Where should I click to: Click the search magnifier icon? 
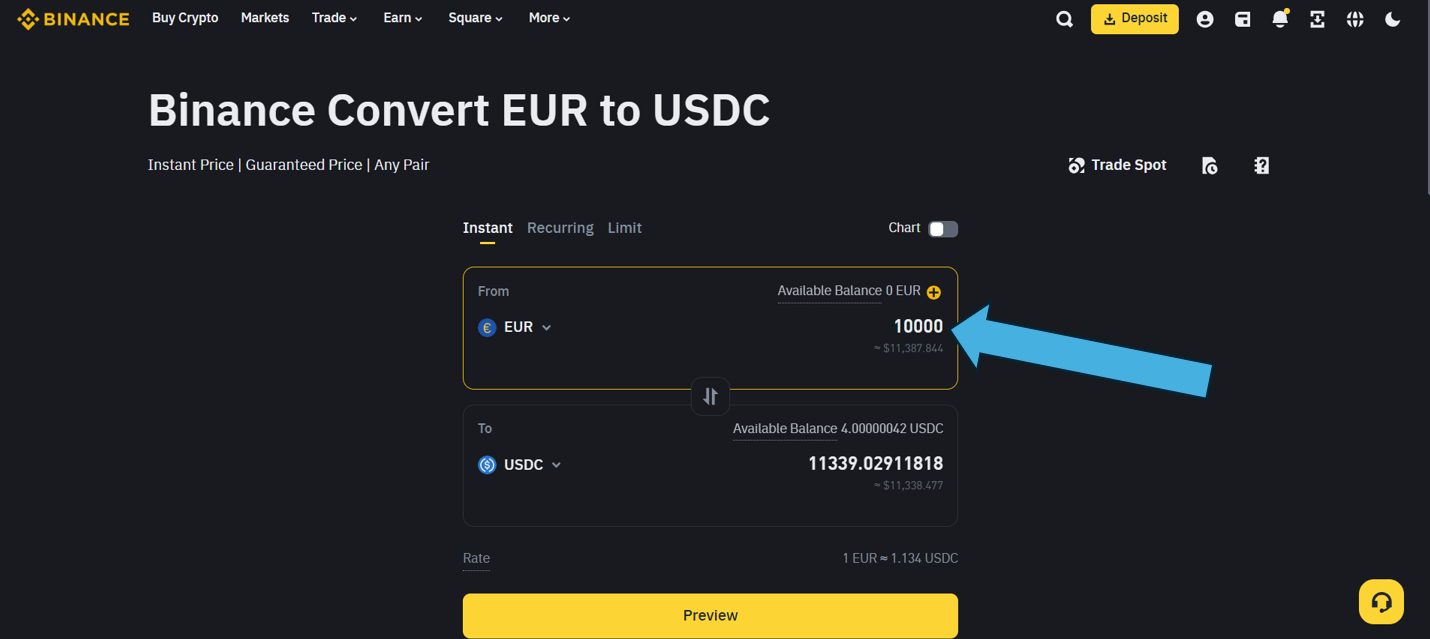pos(1064,19)
